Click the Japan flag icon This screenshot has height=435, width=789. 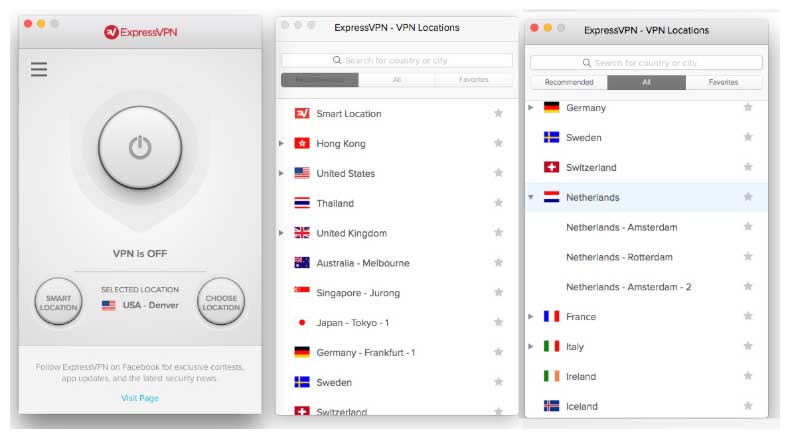click(302, 322)
